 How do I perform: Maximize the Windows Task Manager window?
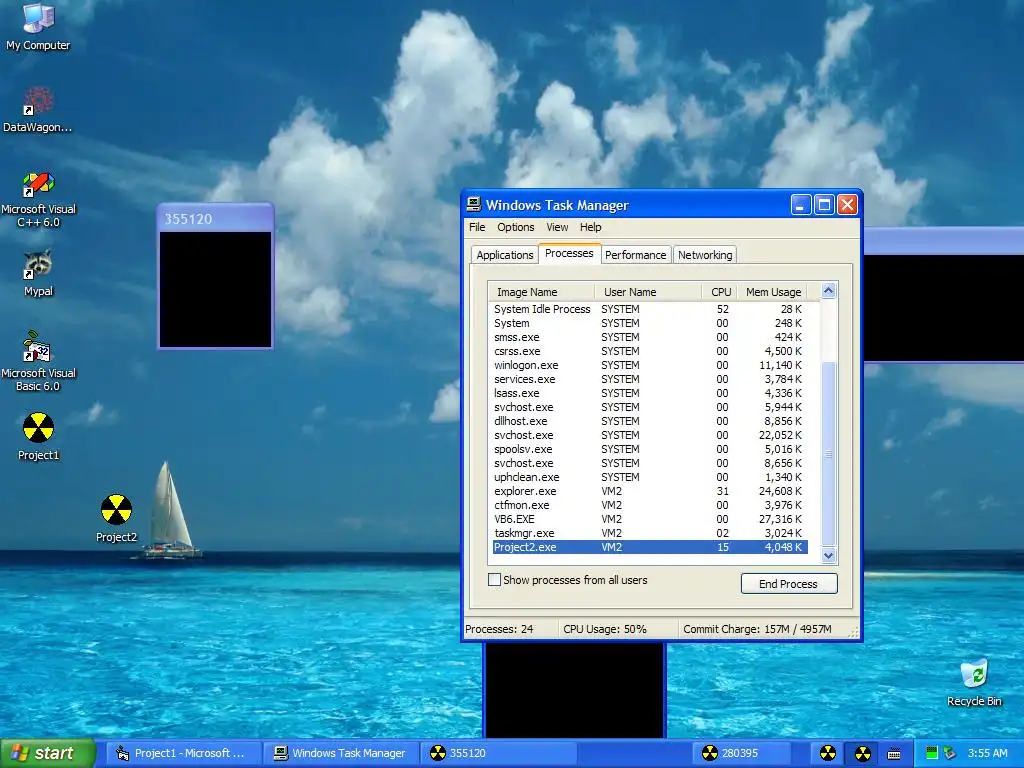pos(824,205)
